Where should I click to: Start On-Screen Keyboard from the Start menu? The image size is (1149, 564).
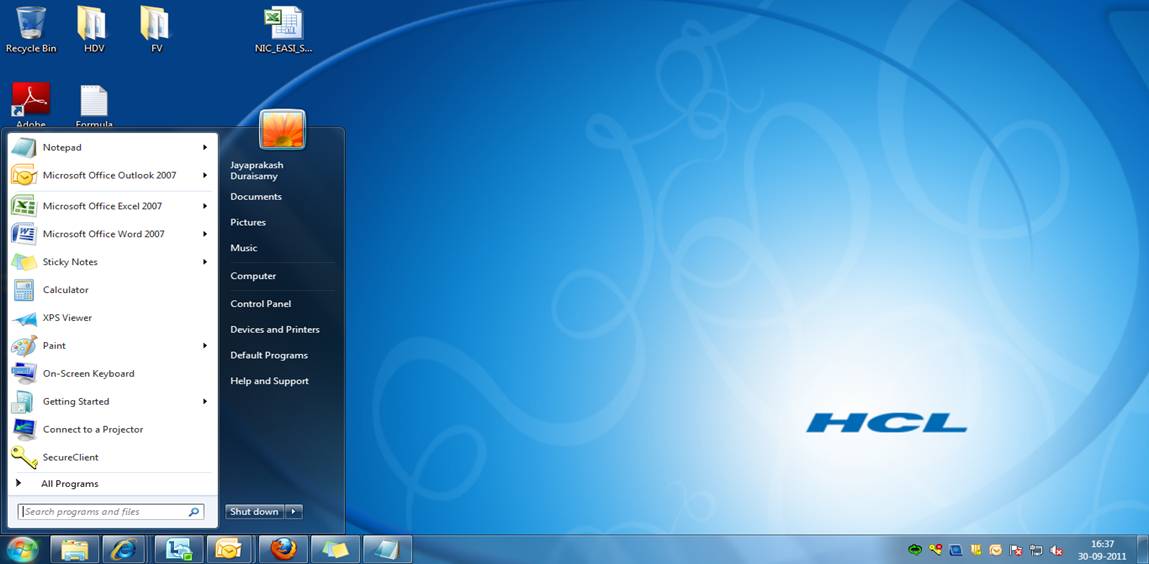click(x=112, y=374)
